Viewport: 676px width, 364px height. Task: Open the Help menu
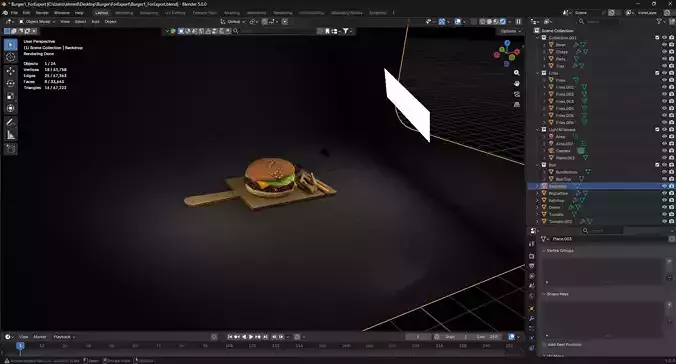coord(79,13)
